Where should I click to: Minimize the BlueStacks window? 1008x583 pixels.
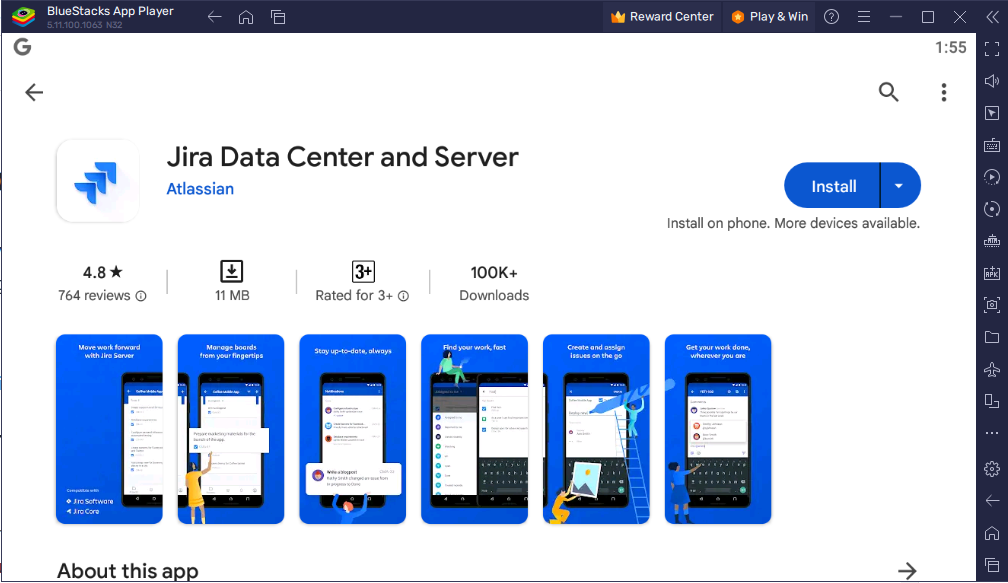click(896, 17)
